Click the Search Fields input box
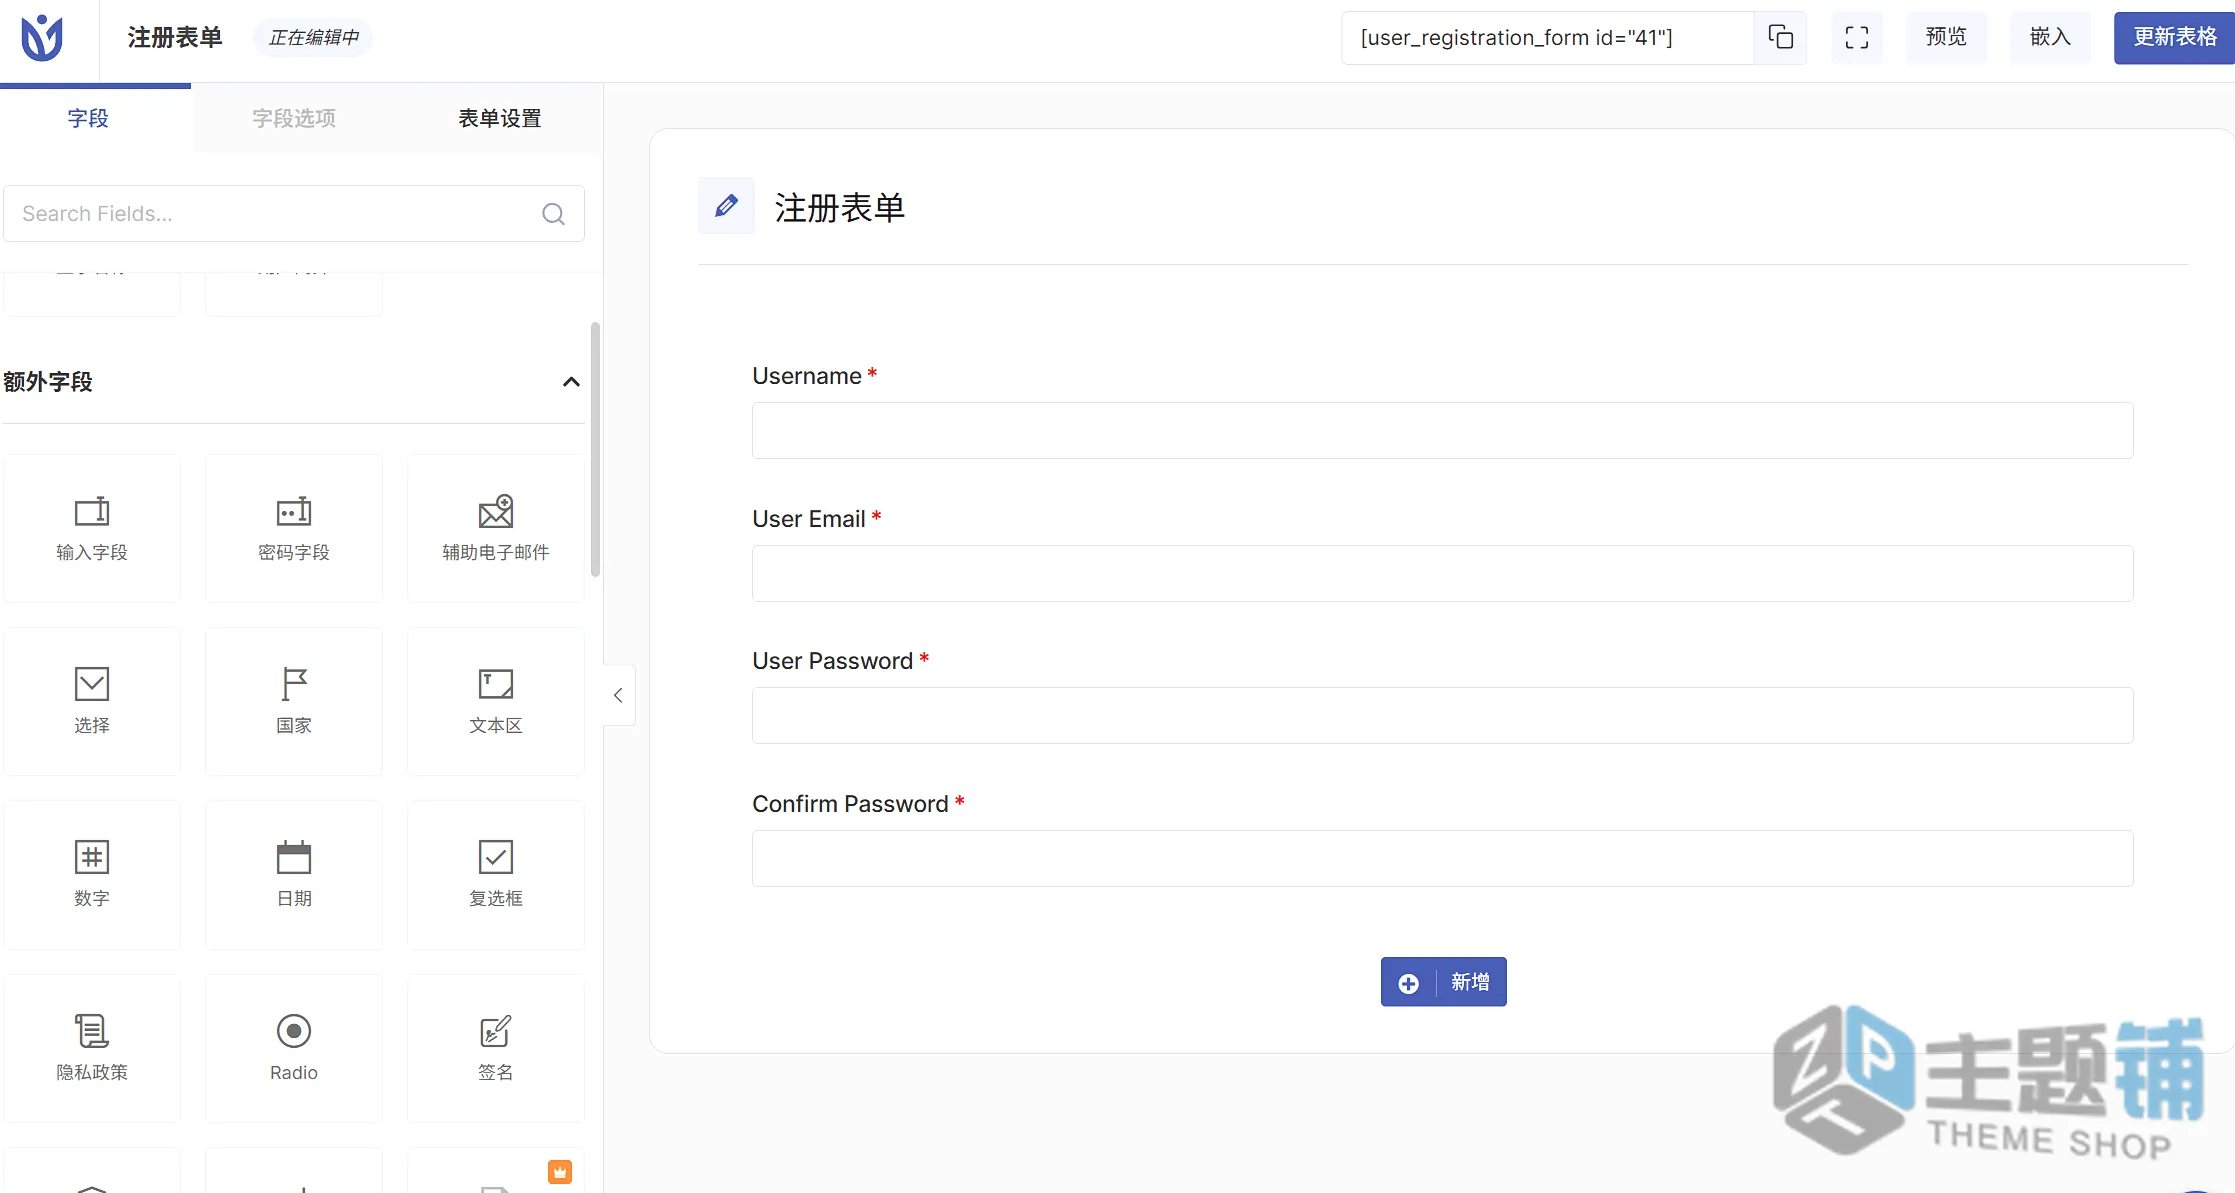Image resolution: width=2235 pixels, height=1193 pixels. pos(294,214)
